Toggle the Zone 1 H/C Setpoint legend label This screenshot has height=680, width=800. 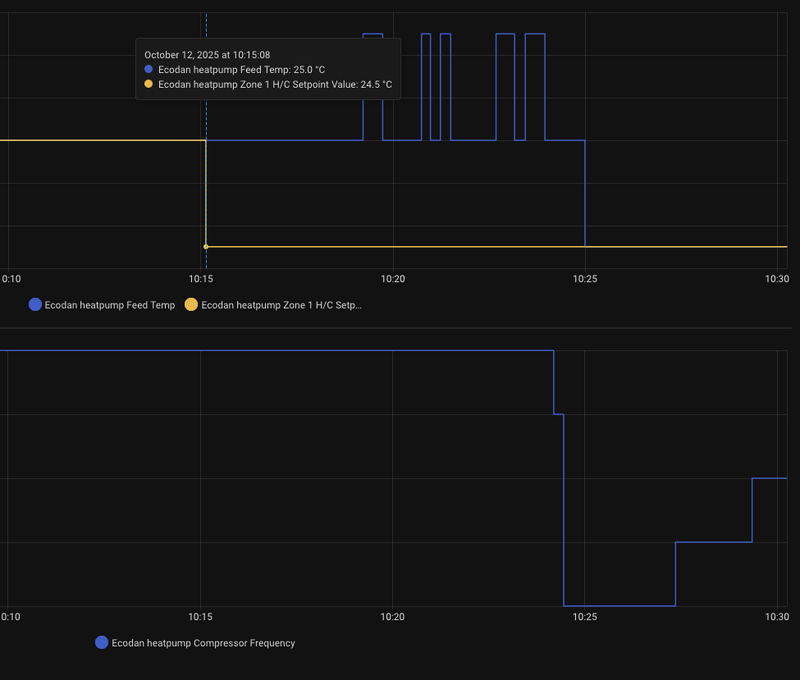[281, 305]
